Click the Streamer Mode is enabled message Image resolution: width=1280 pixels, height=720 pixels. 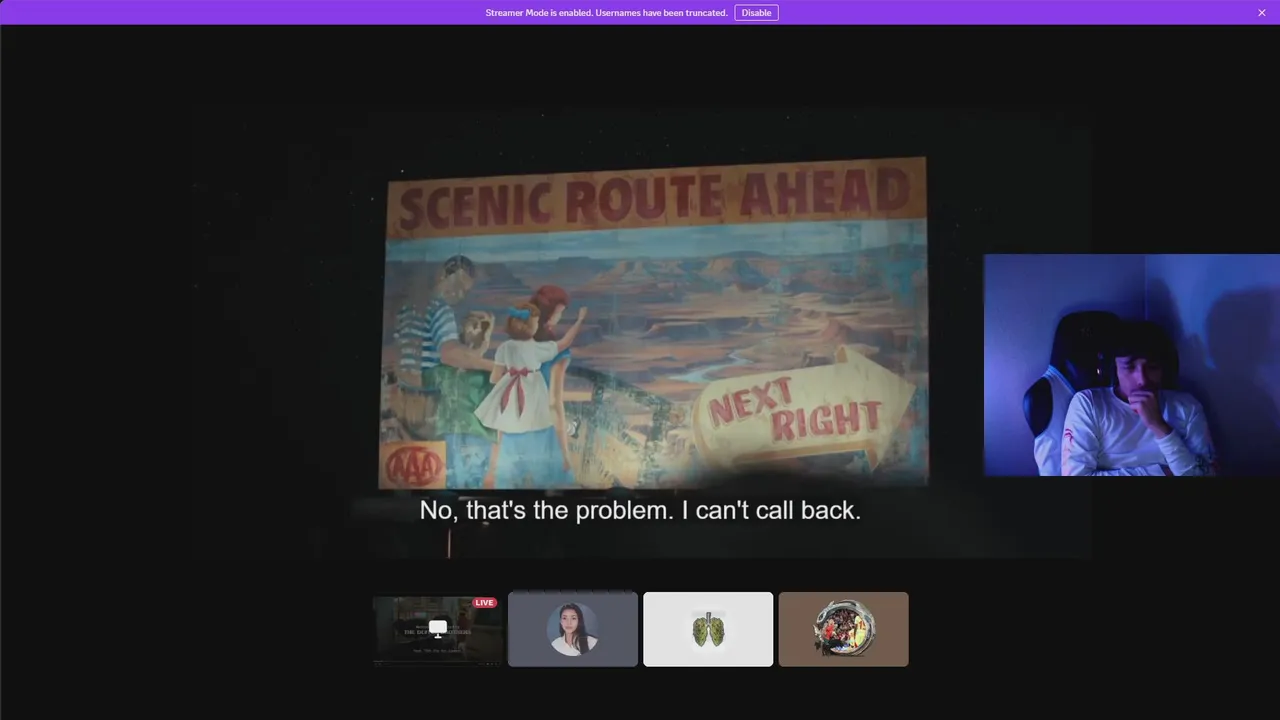click(x=606, y=13)
